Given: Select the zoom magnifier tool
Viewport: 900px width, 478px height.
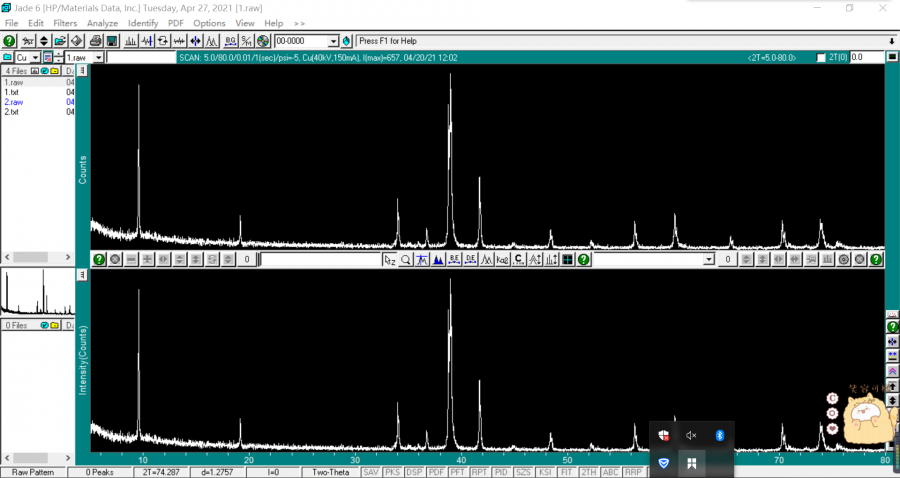Looking at the screenshot, I should coord(406,259).
